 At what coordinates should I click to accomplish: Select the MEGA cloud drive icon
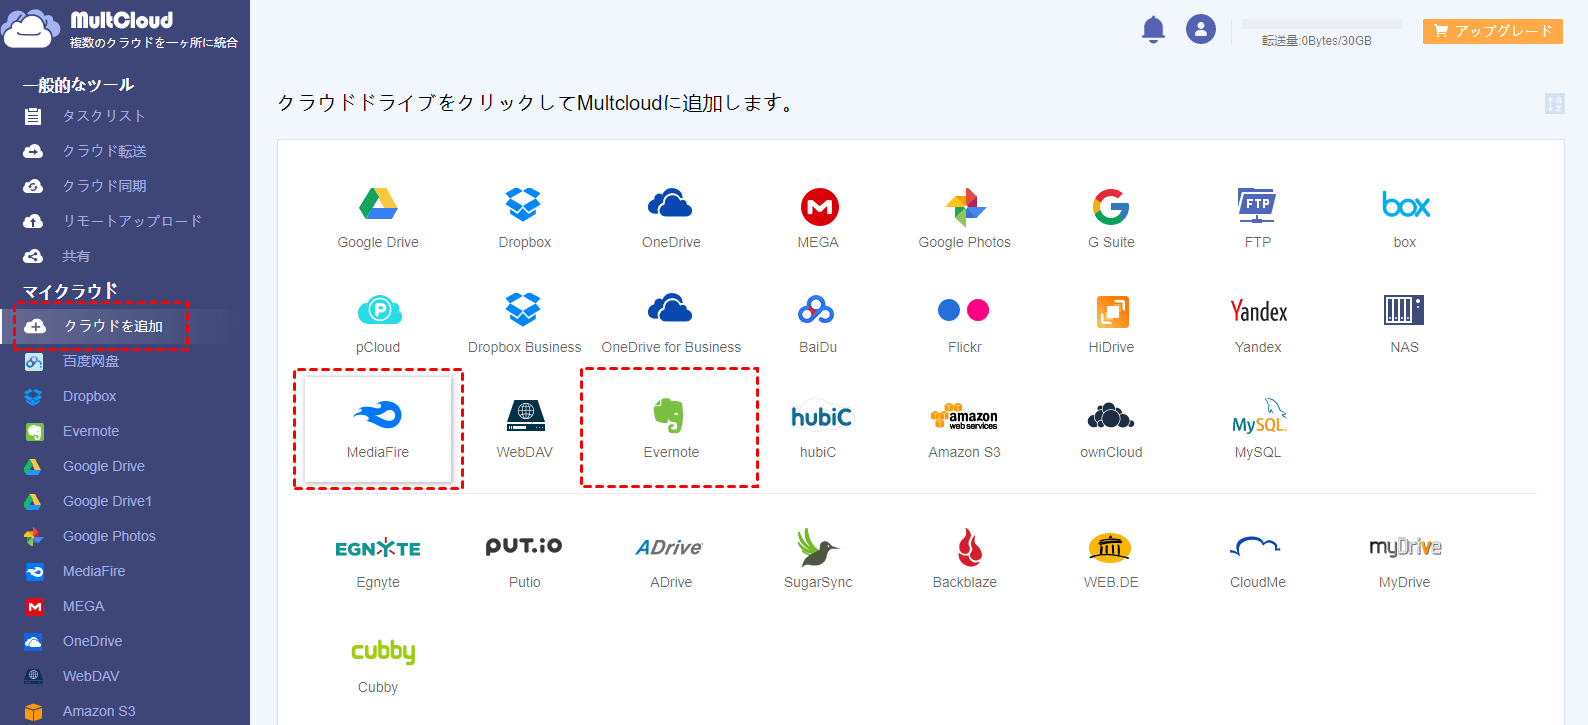(x=818, y=218)
